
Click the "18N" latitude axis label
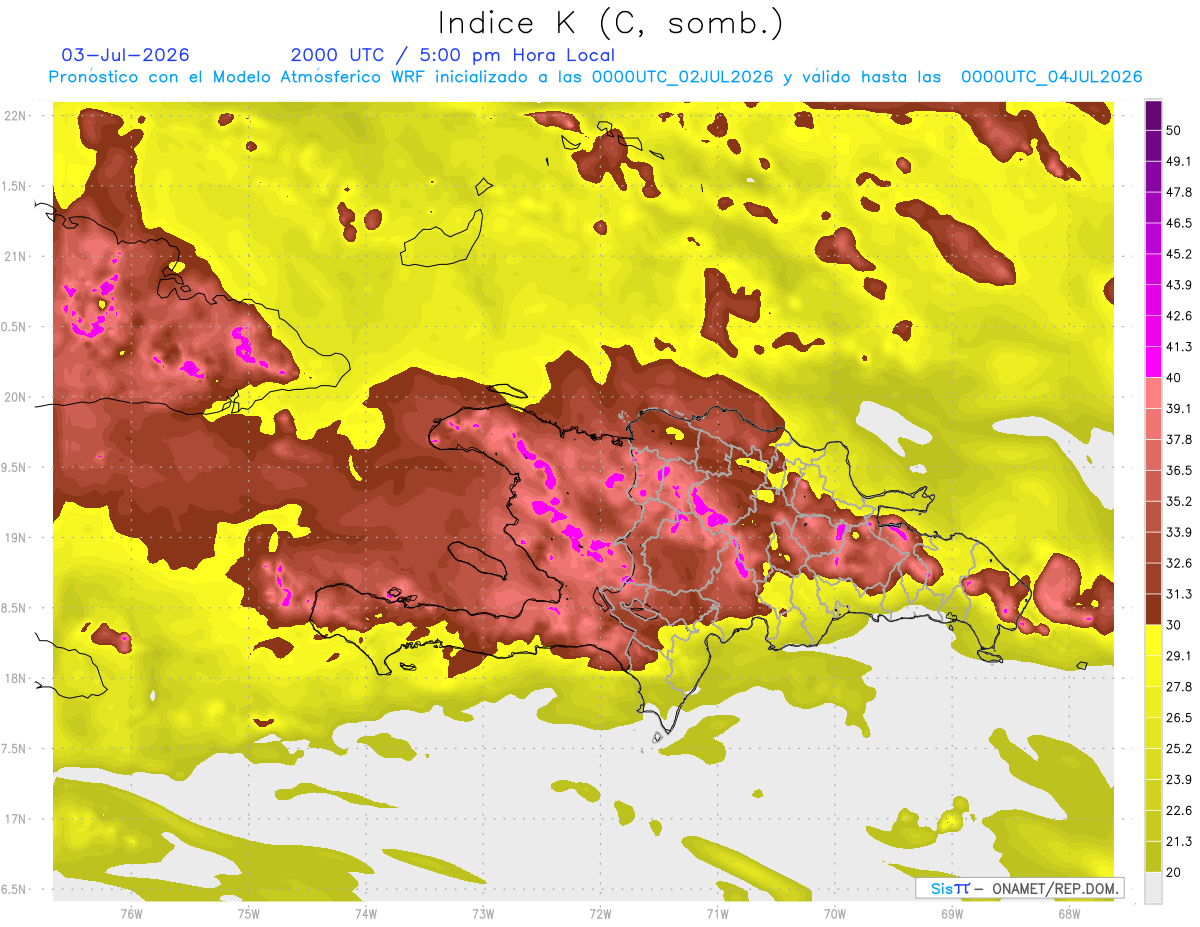(x=15, y=679)
